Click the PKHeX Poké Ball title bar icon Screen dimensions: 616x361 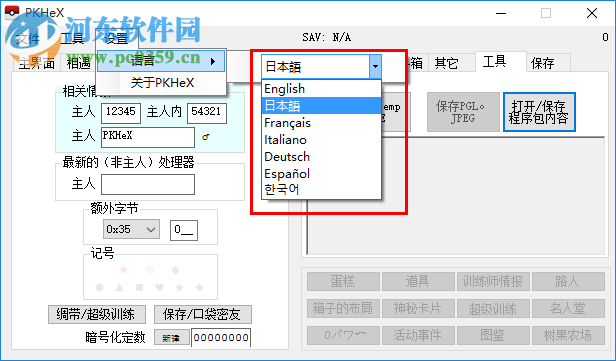pyautogui.click(x=12, y=12)
